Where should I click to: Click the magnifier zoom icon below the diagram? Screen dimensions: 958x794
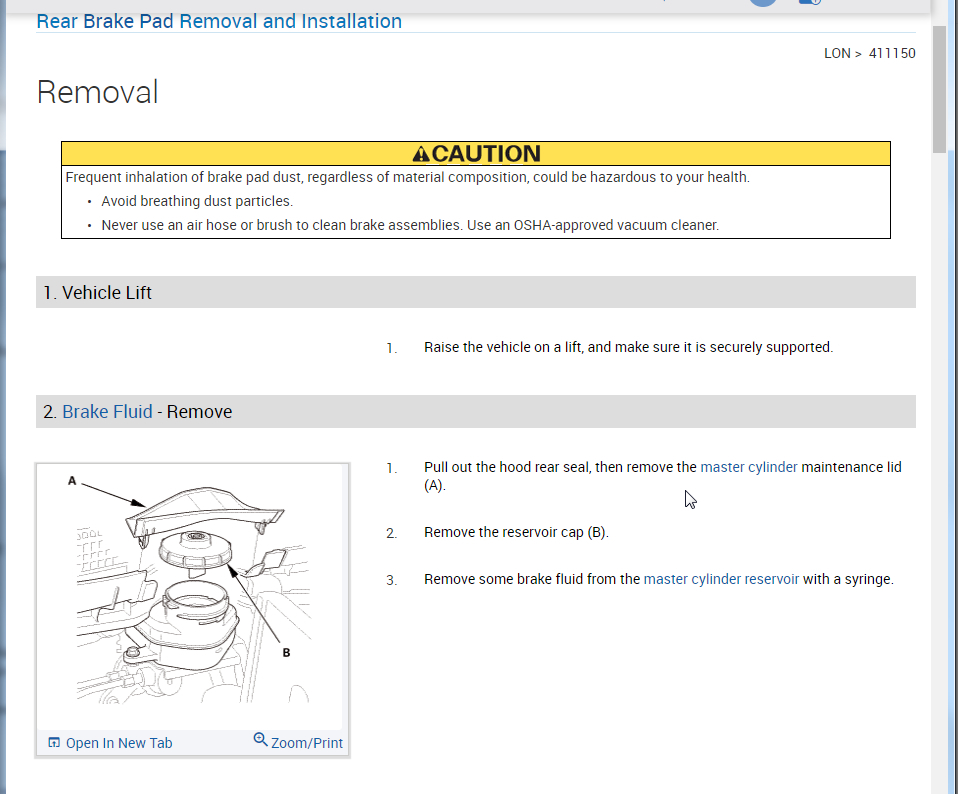(x=260, y=740)
